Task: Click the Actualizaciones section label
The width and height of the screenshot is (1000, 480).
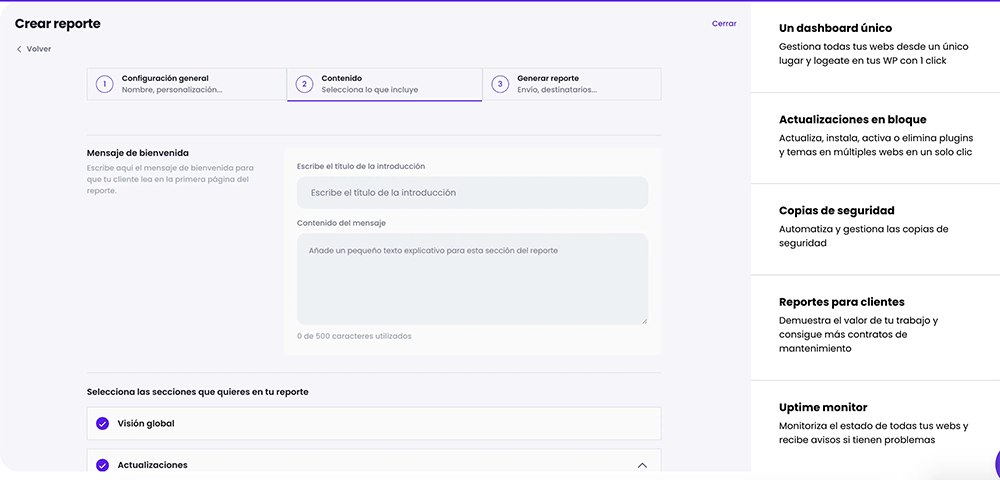Action: click(152, 465)
